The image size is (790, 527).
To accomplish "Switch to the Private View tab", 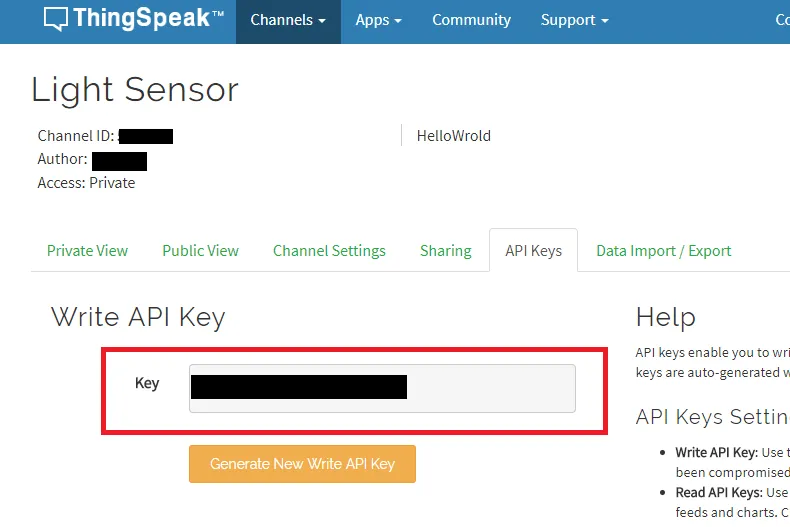I will point(87,251).
